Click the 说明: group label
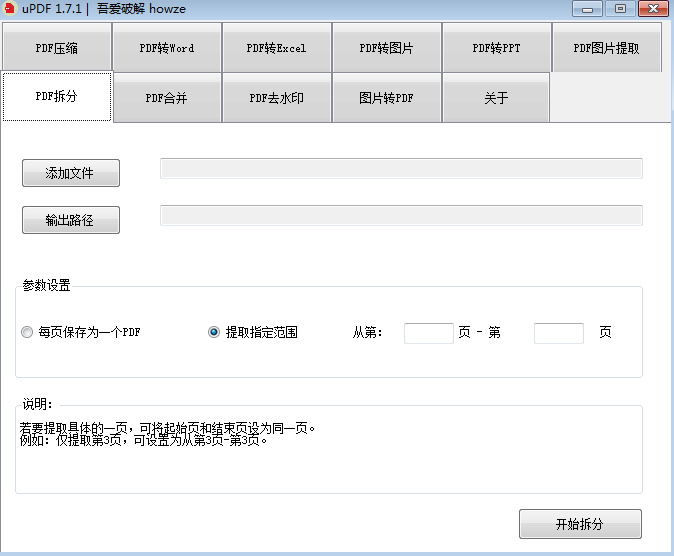 [x=37, y=404]
